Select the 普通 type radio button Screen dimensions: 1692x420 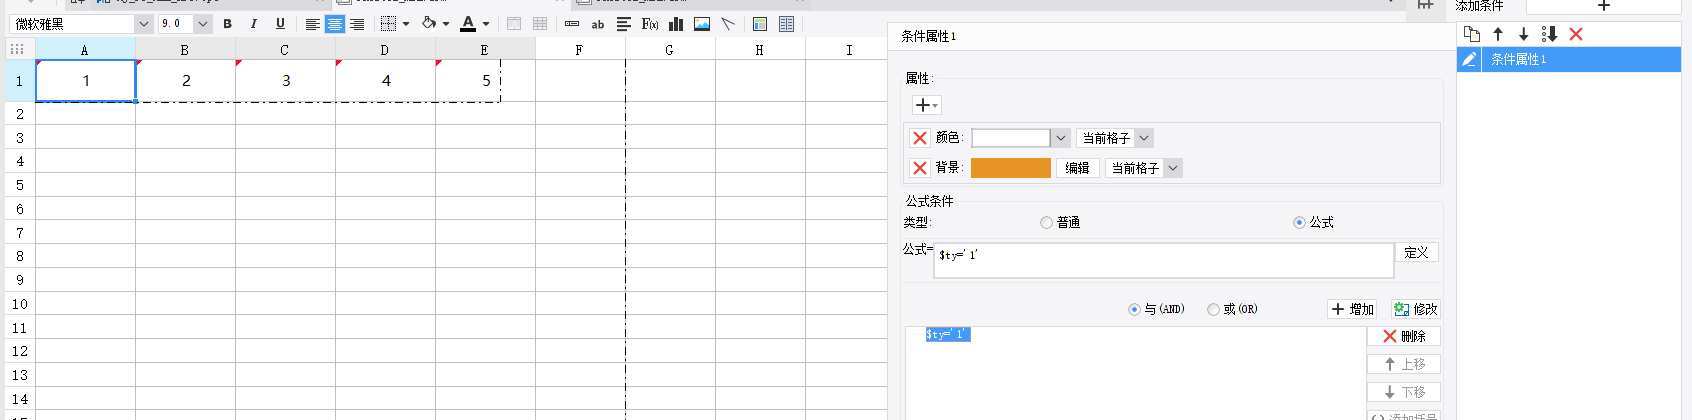(1046, 223)
